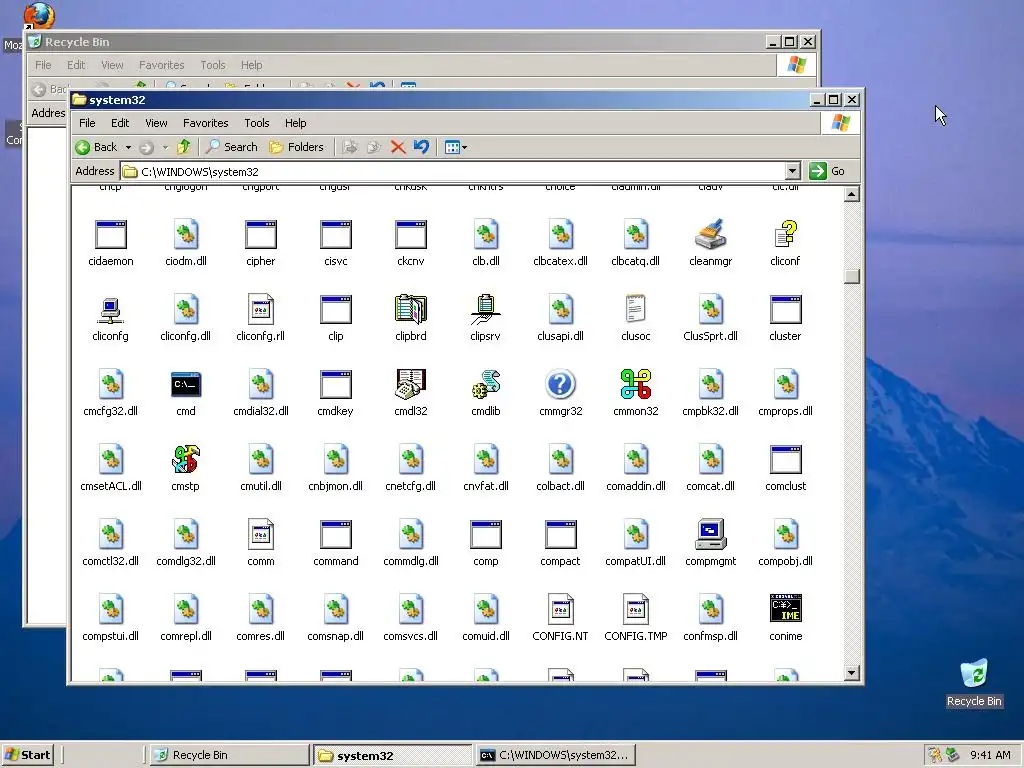This screenshot has height=768, width=1024.
Task: Click the Start button
Action: (x=27, y=755)
